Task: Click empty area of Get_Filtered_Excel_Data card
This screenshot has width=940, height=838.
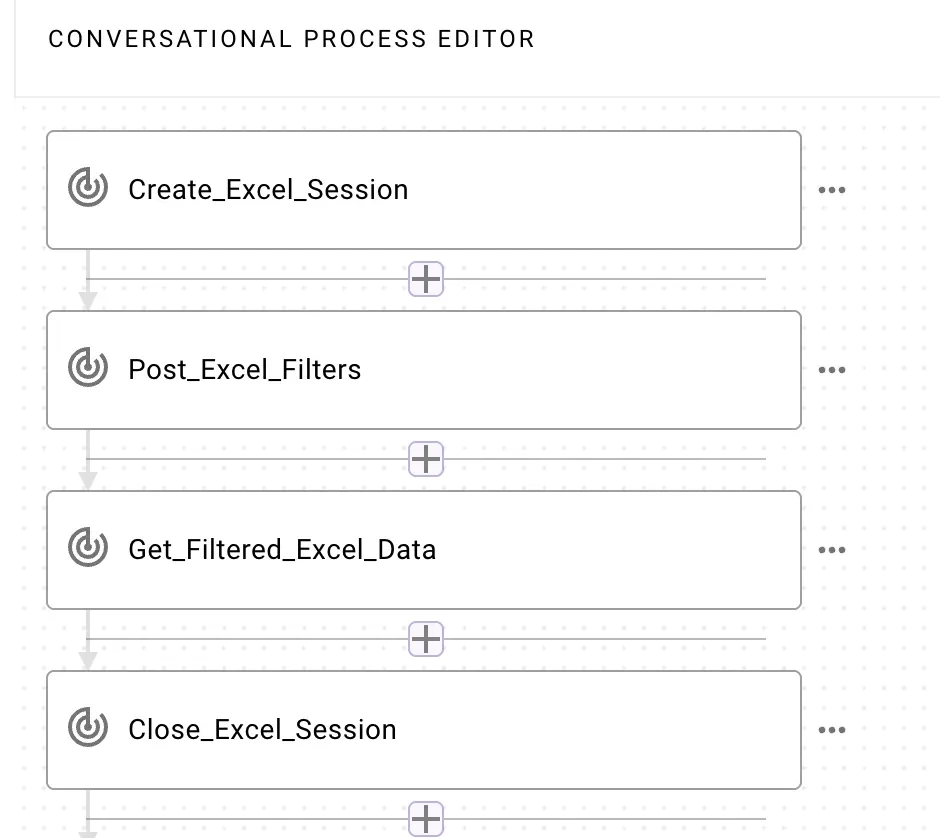Action: (x=620, y=550)
